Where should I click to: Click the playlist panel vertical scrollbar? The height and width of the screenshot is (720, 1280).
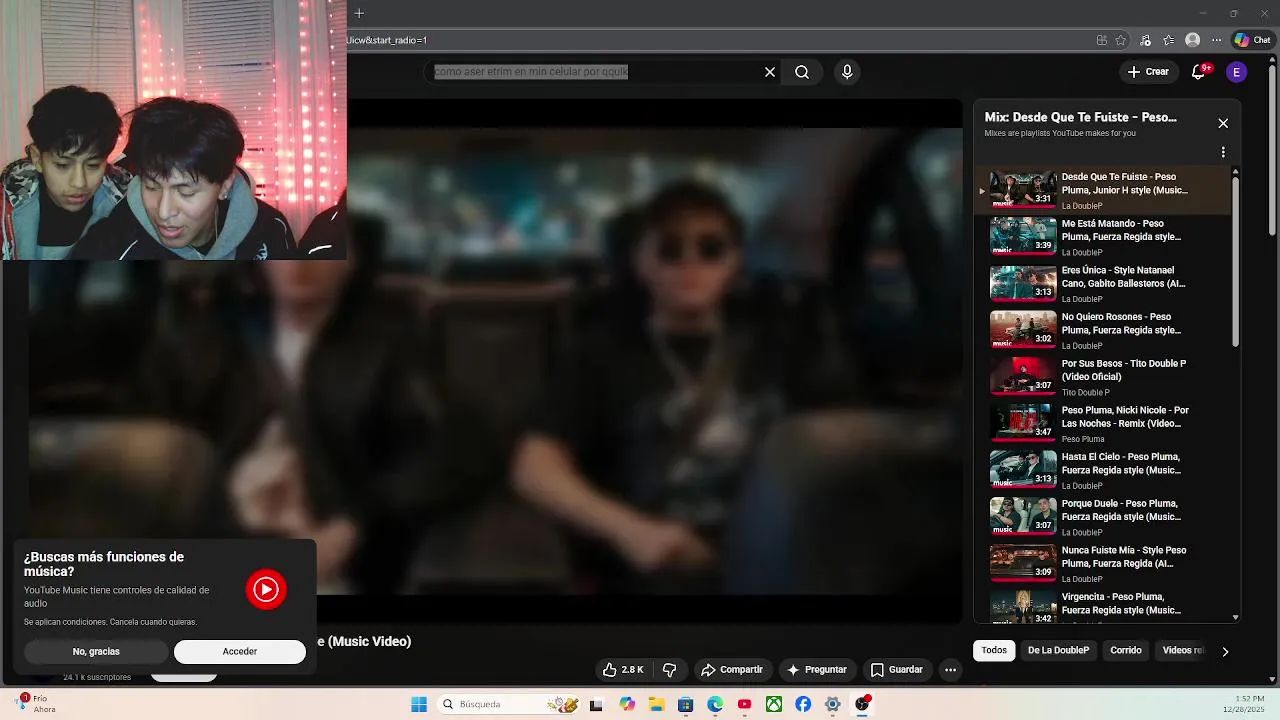1235,262
